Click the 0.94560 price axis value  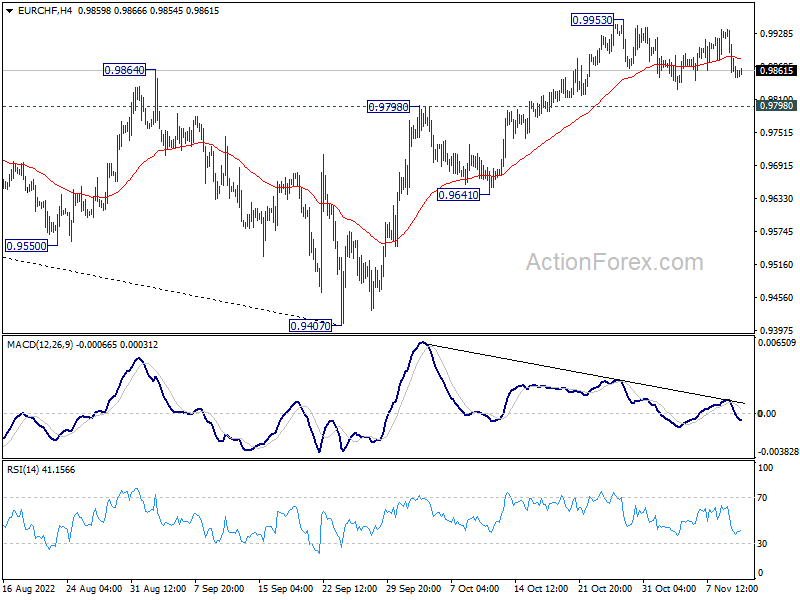pyautogui.click(x=777, y=297)
